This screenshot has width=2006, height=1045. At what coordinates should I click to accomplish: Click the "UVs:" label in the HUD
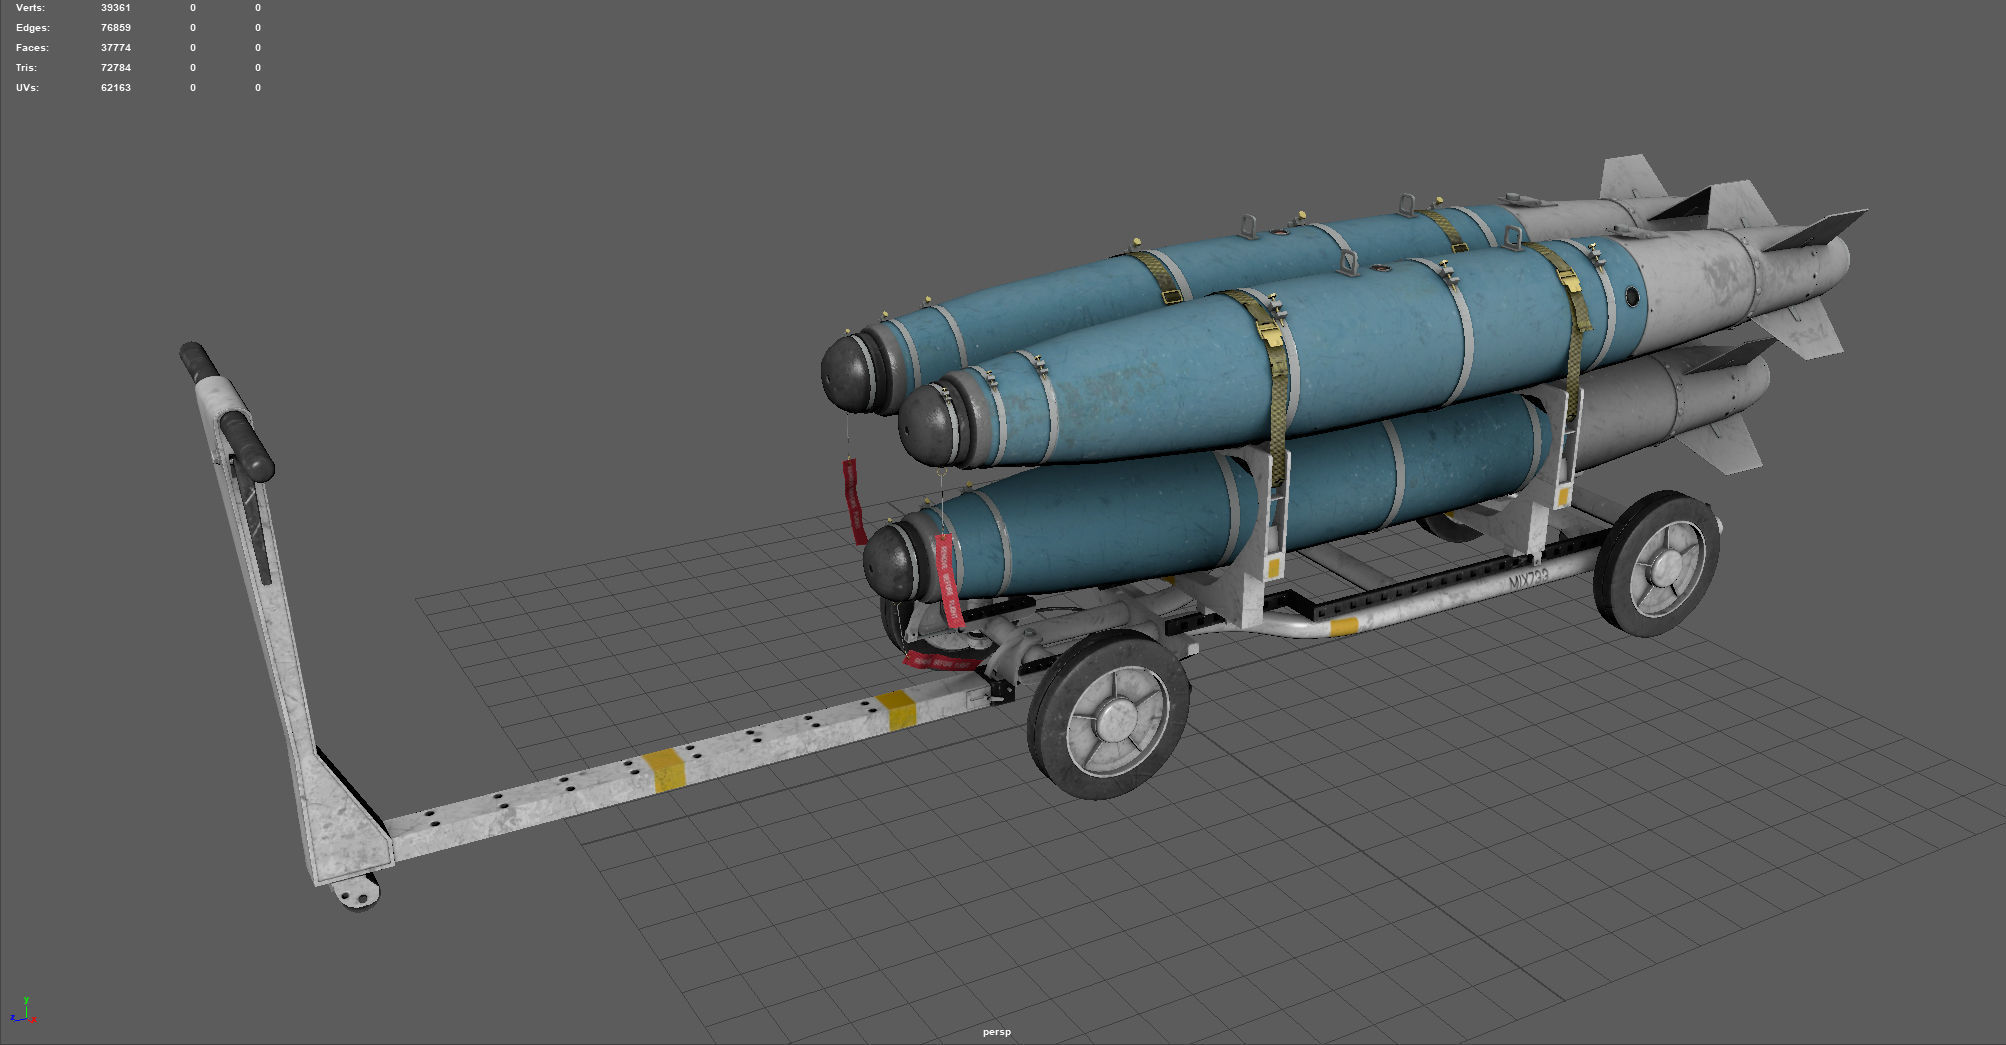(28, 88)
